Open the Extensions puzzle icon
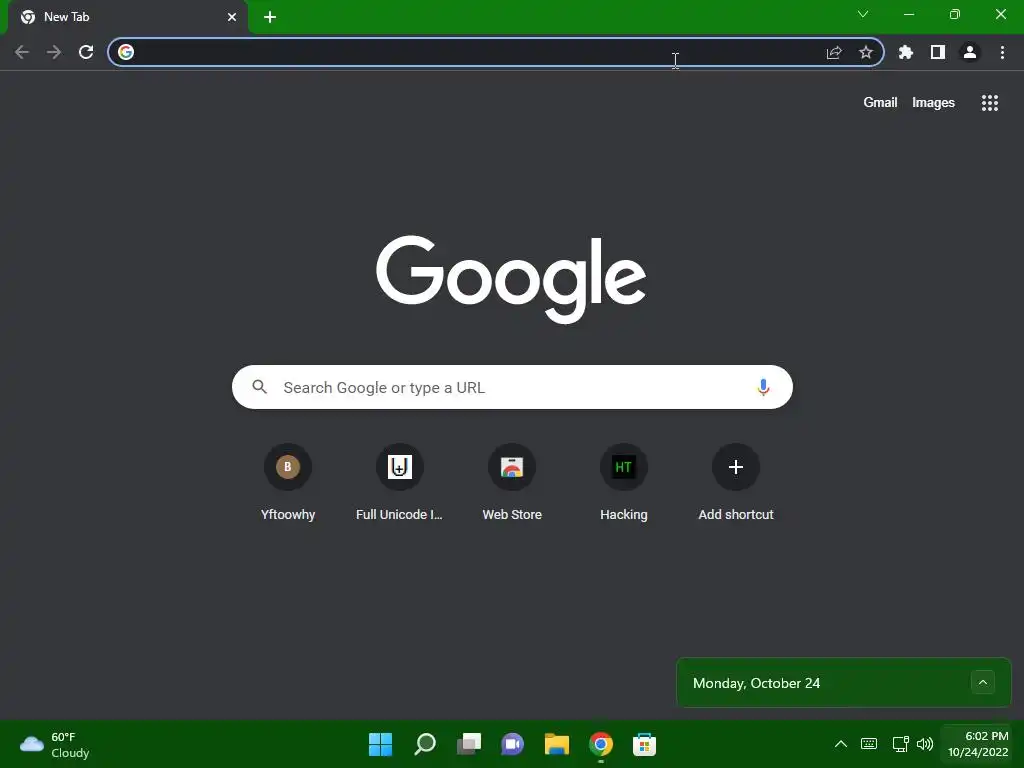 coord(906,52)
